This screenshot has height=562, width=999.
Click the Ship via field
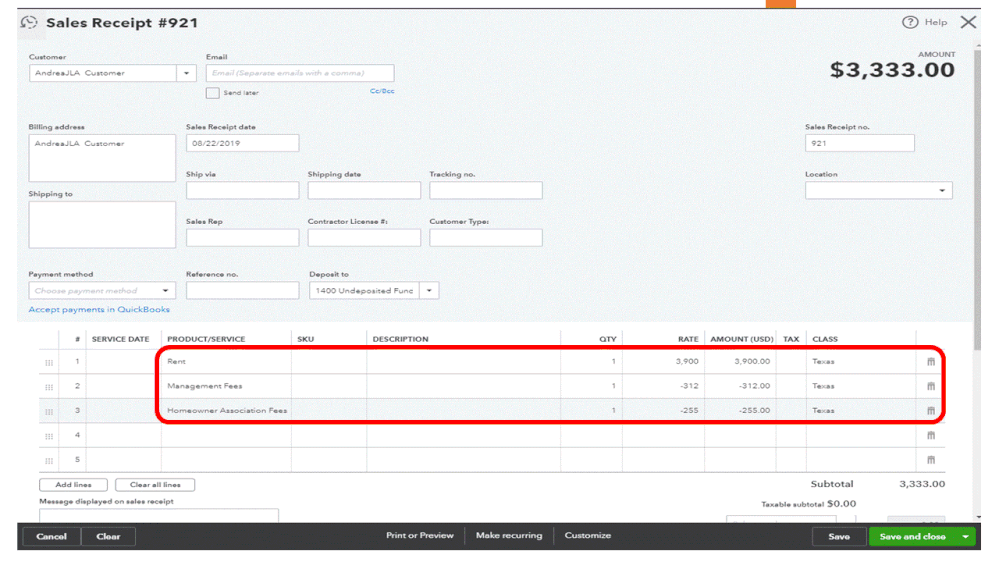(x=242, y=191)
